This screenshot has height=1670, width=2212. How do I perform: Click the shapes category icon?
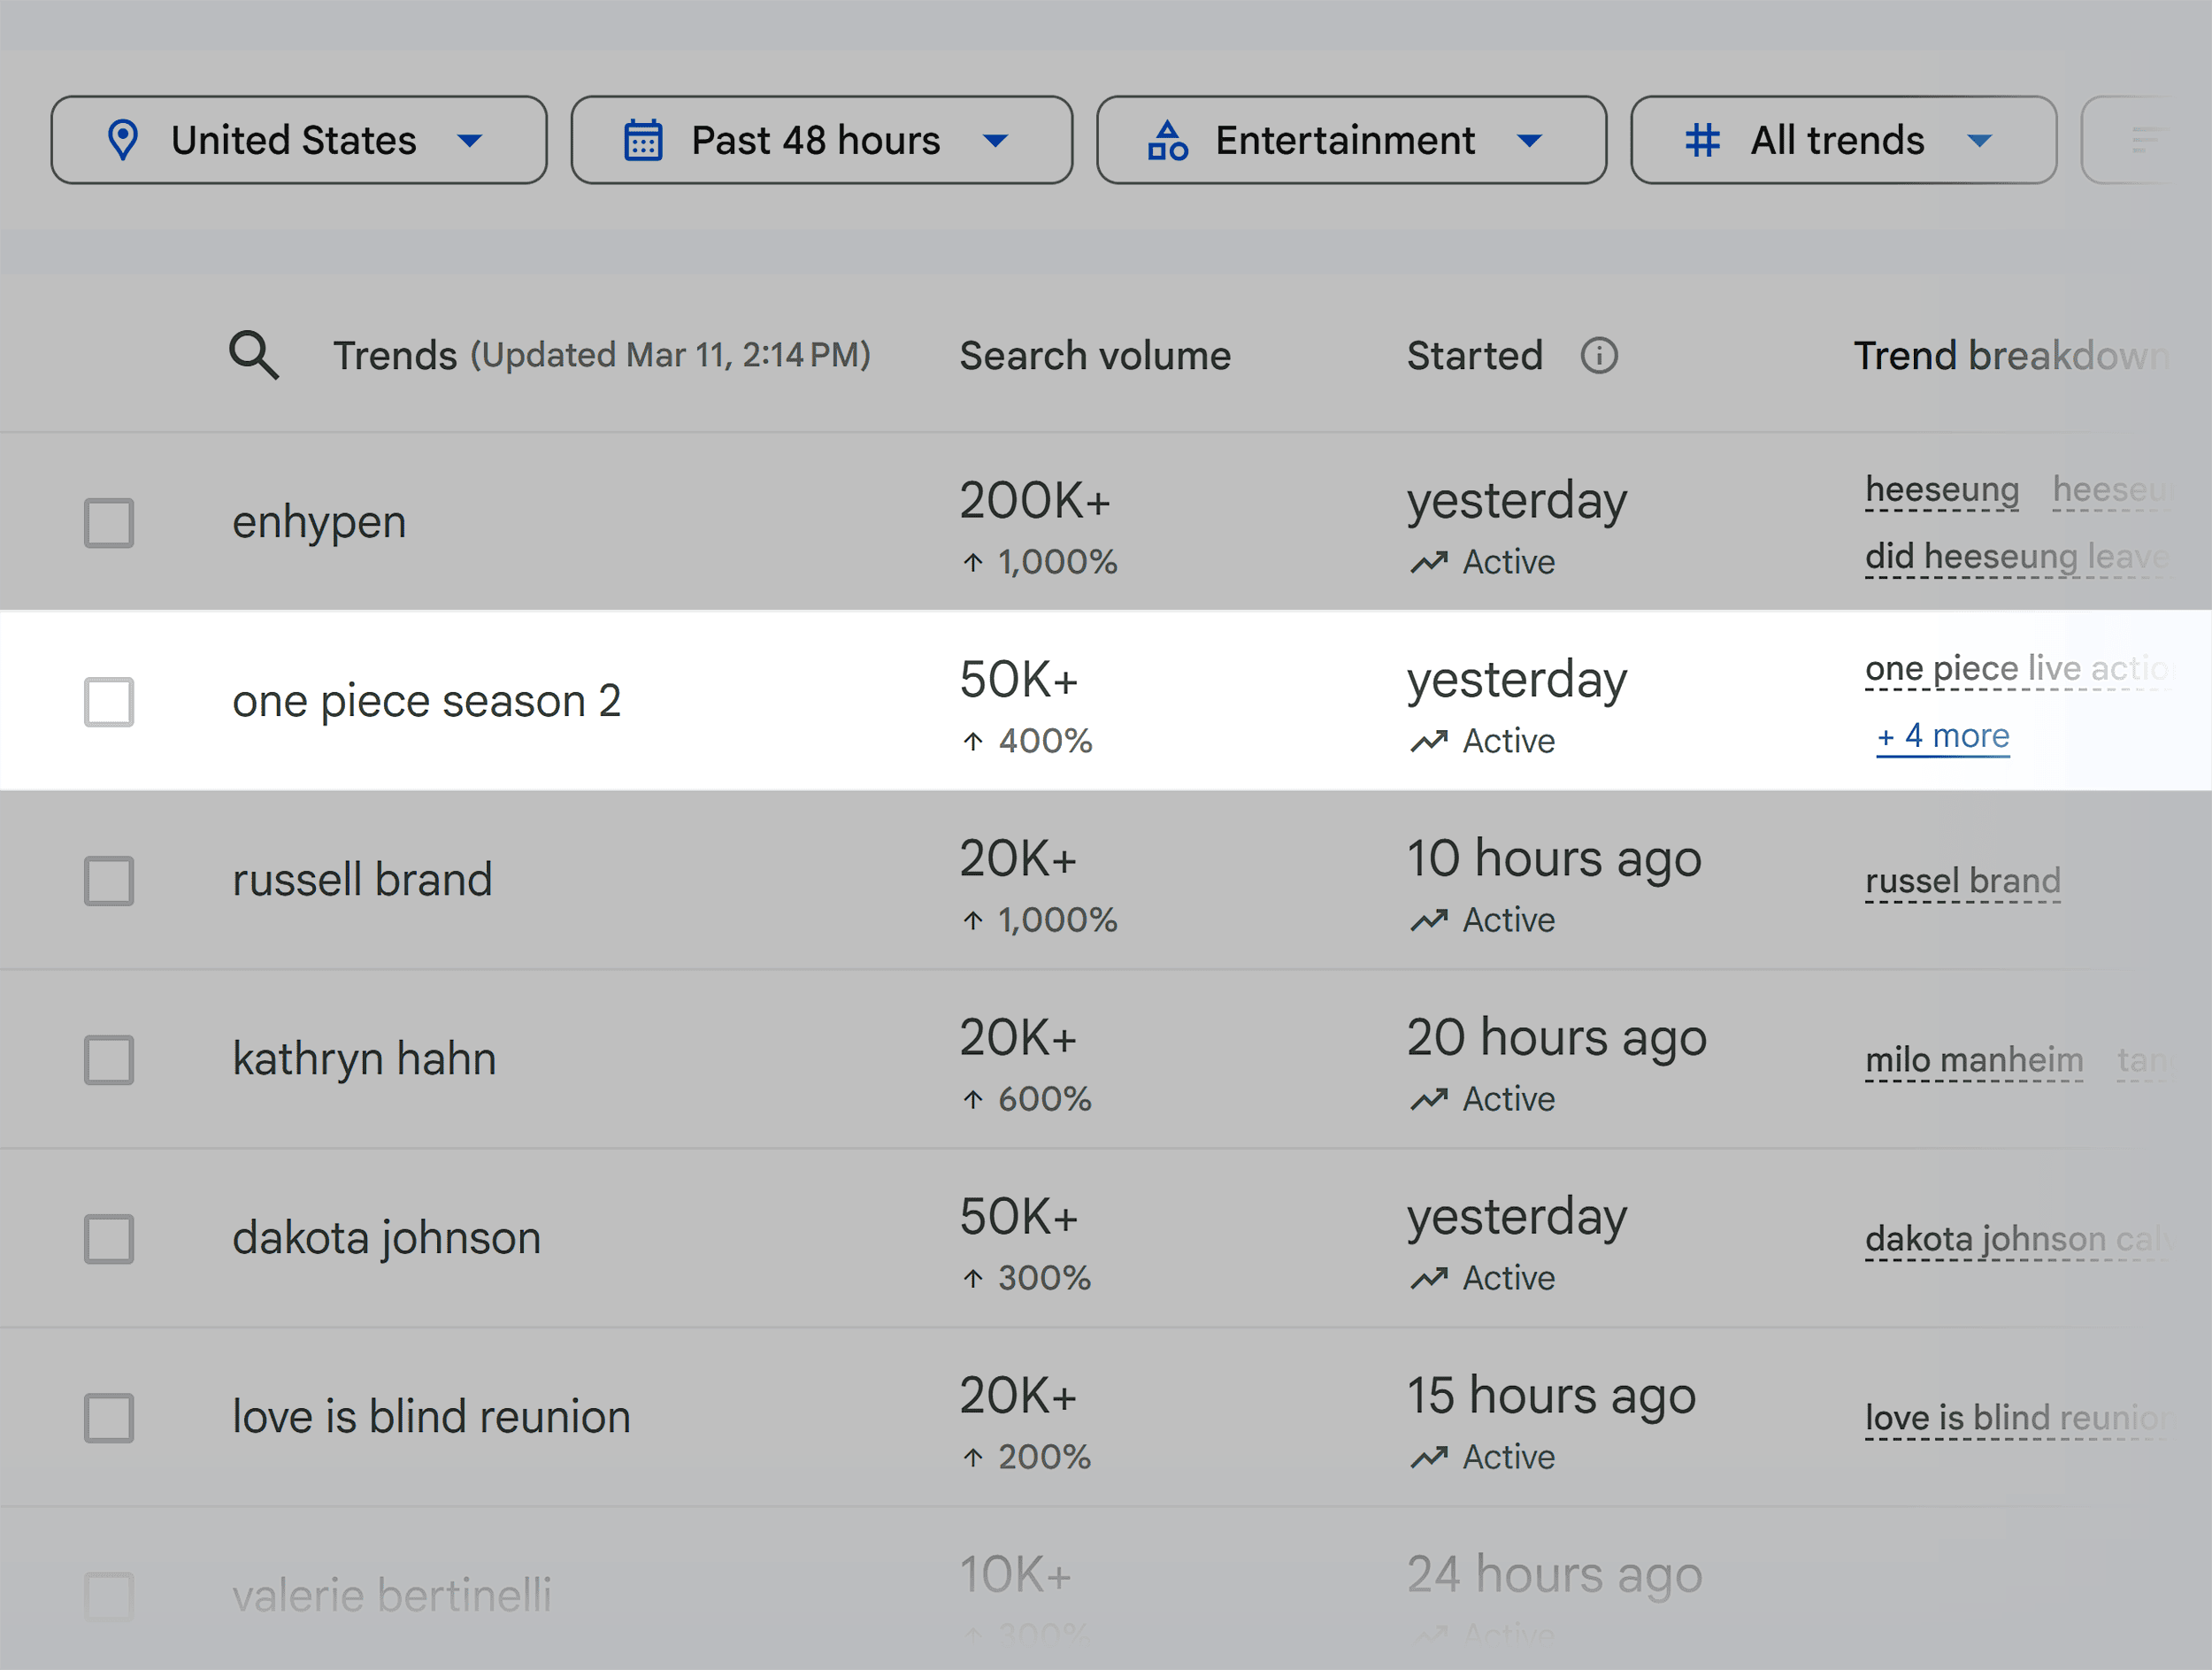pos(1167,140)
